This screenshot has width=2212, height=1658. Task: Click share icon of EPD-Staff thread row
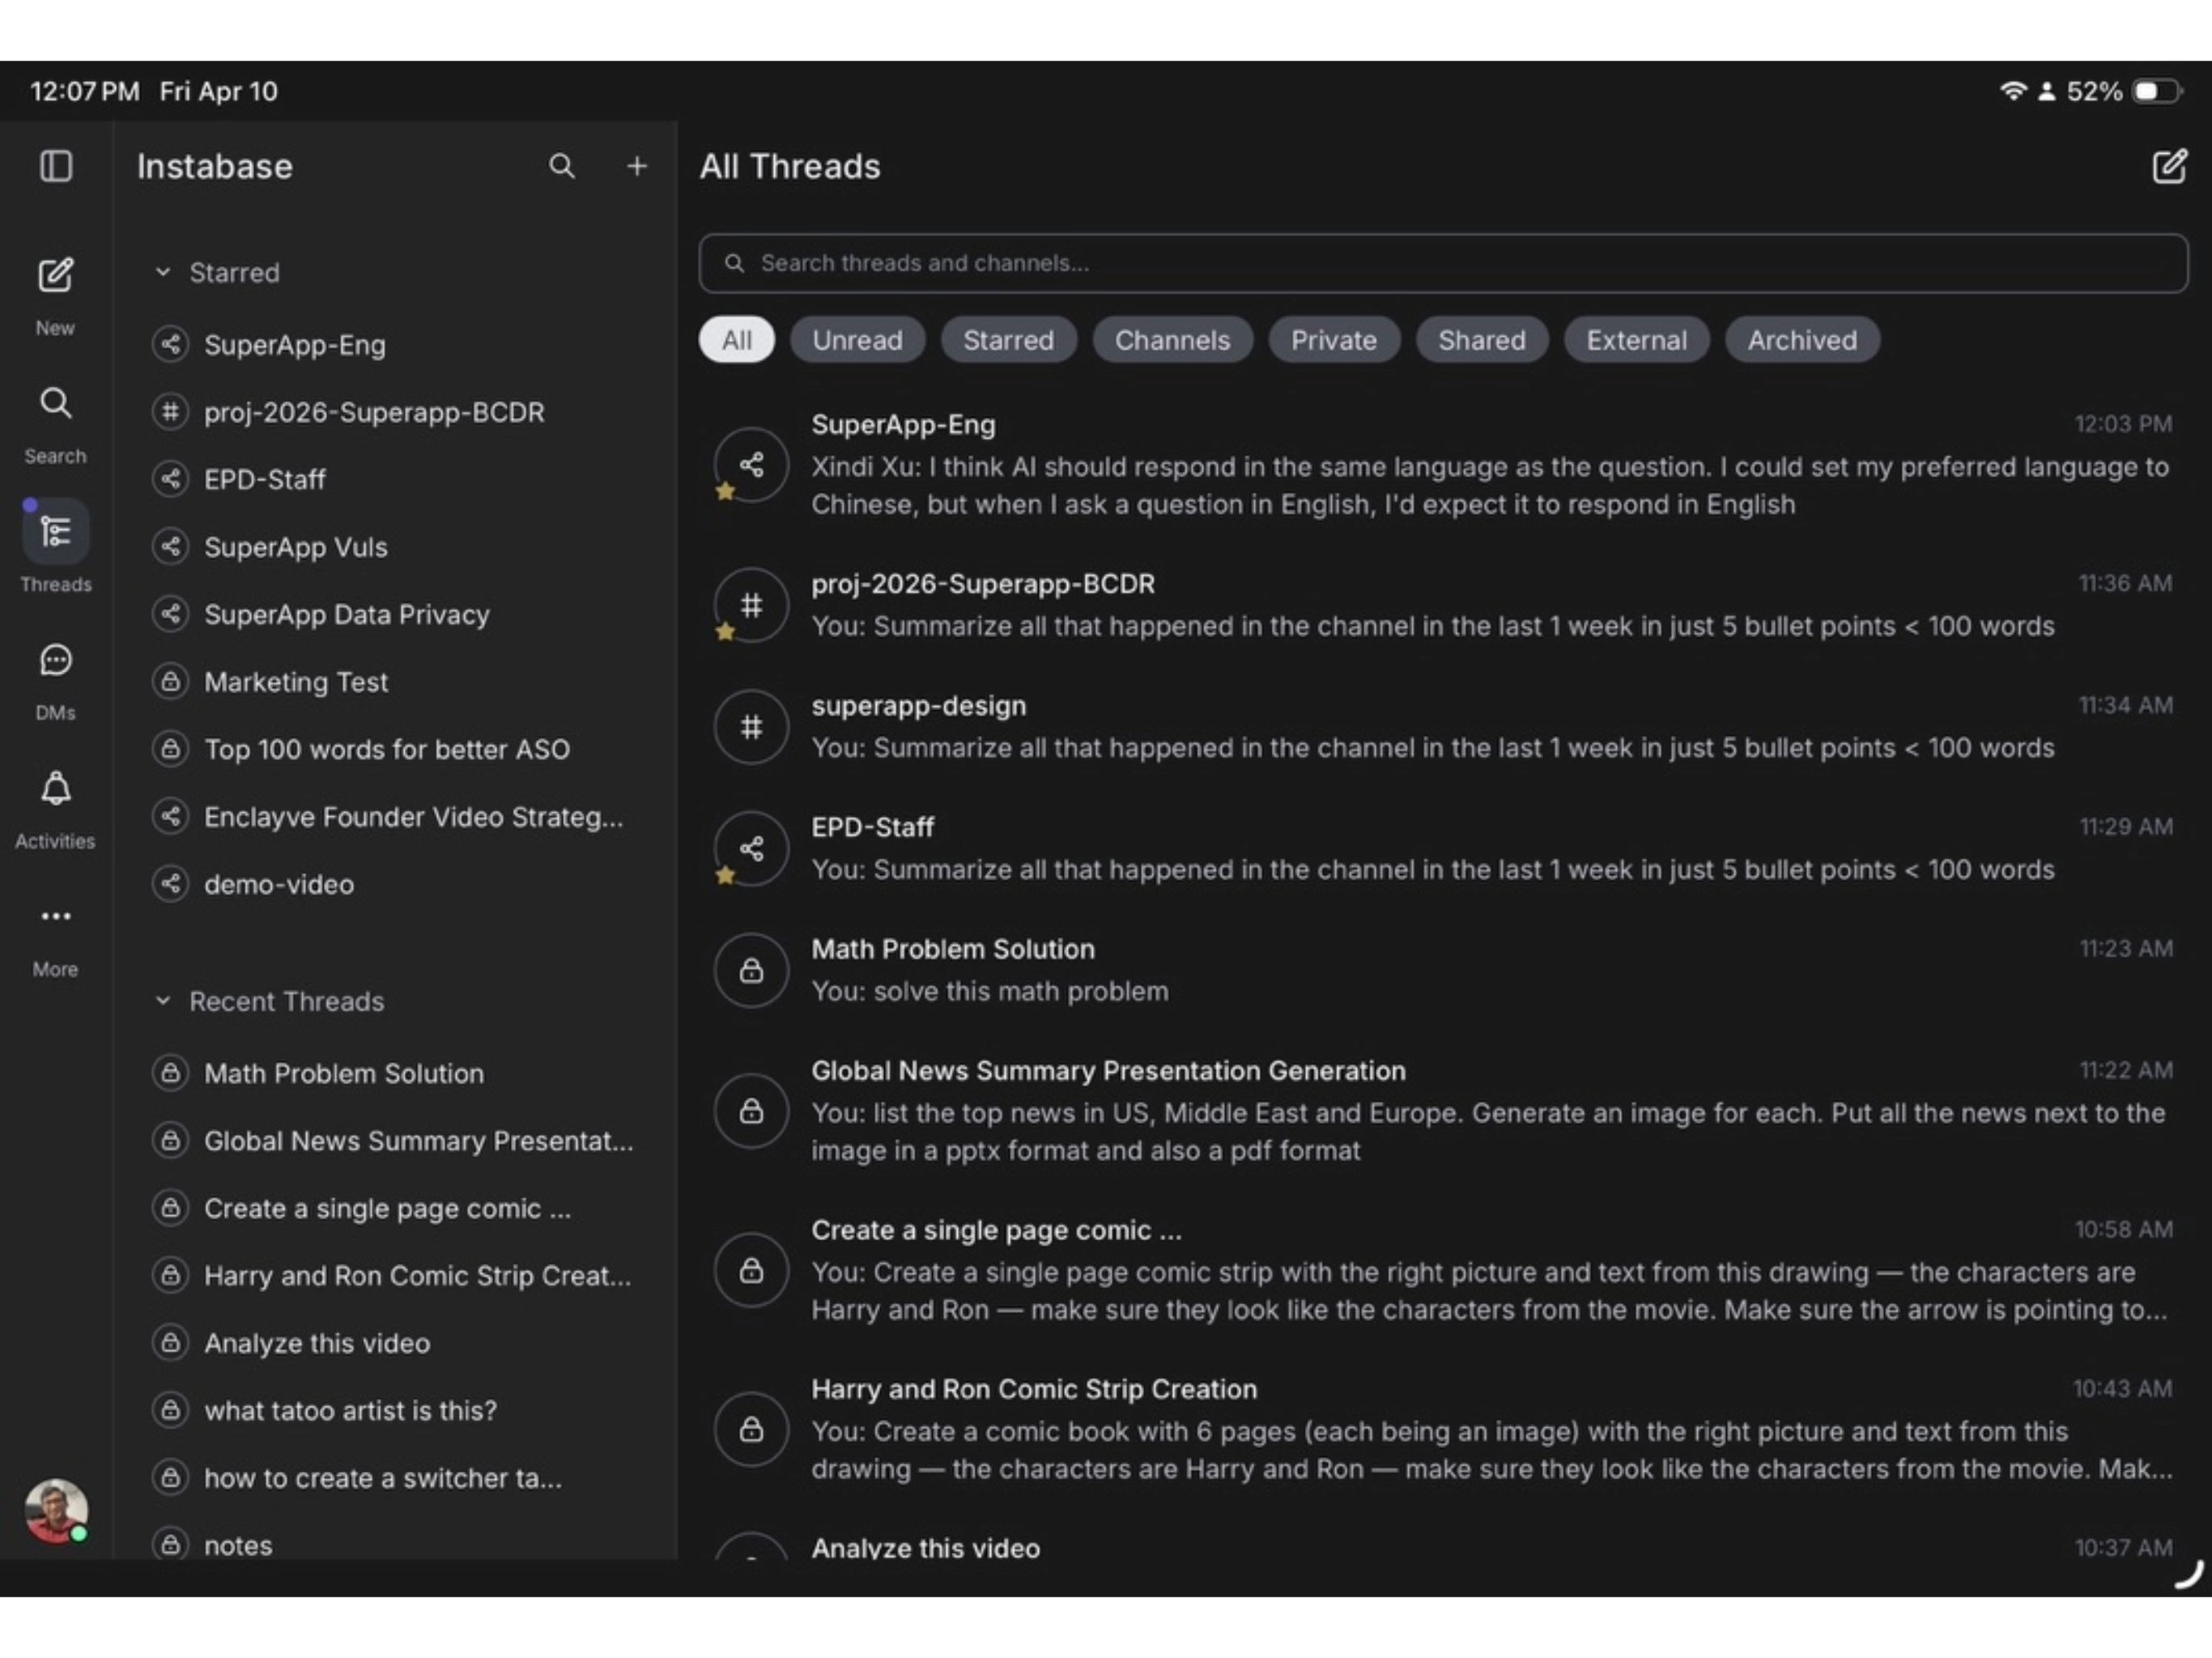pyautogui.click(x=751, y=849)
